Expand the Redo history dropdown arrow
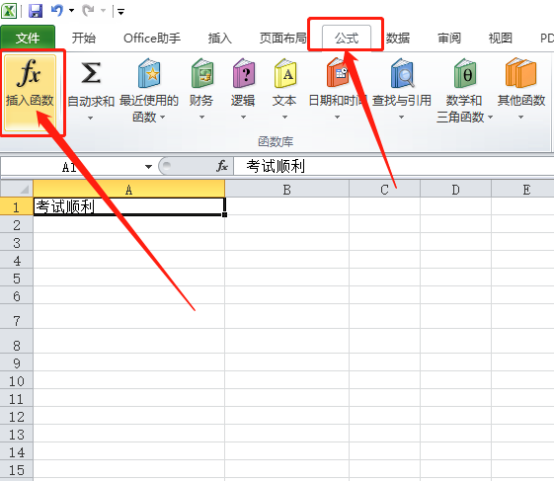Viewport: 554px width, 481px height. click(103, 11)
